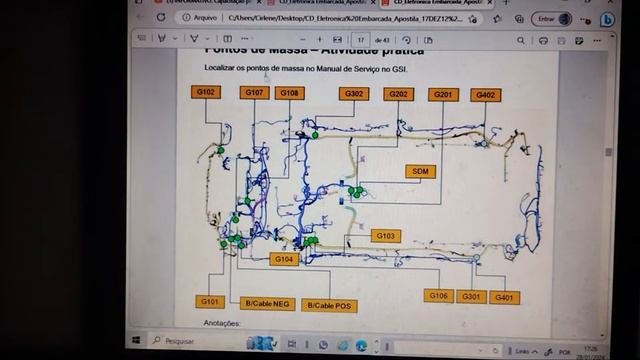Click the B/Cable POS label

pos(329,306)
